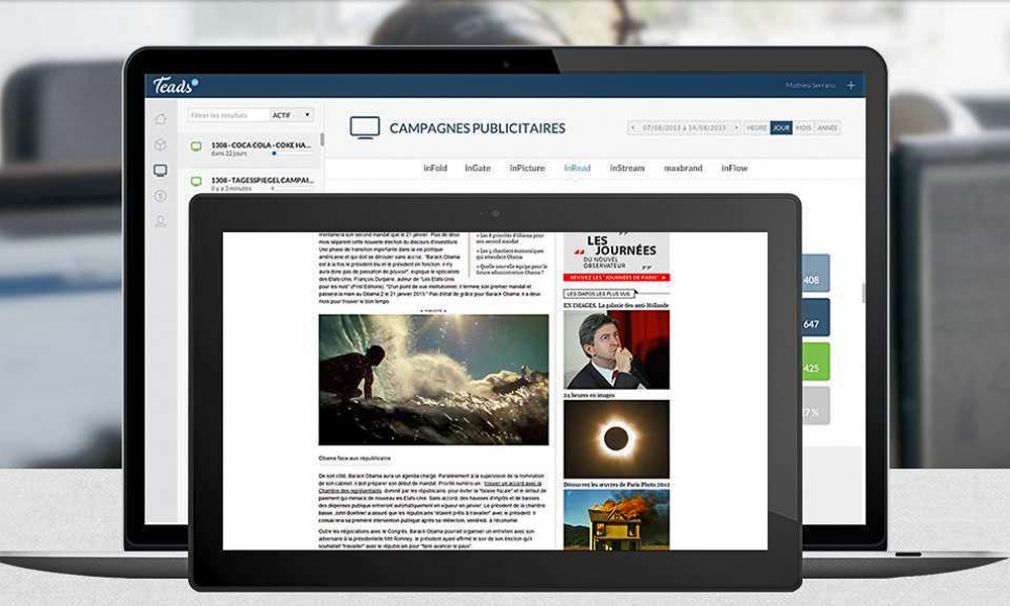Select the home icon in the left sidebar
This screenshot has width=1010, height=606.
point(161,118)
